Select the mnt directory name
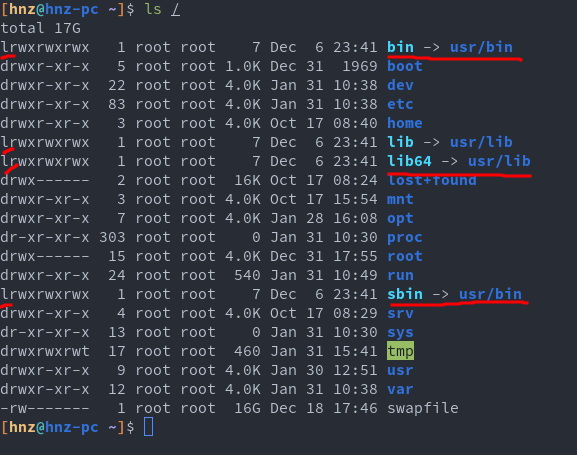The image size is (577, 455). (x=400, y=199)
